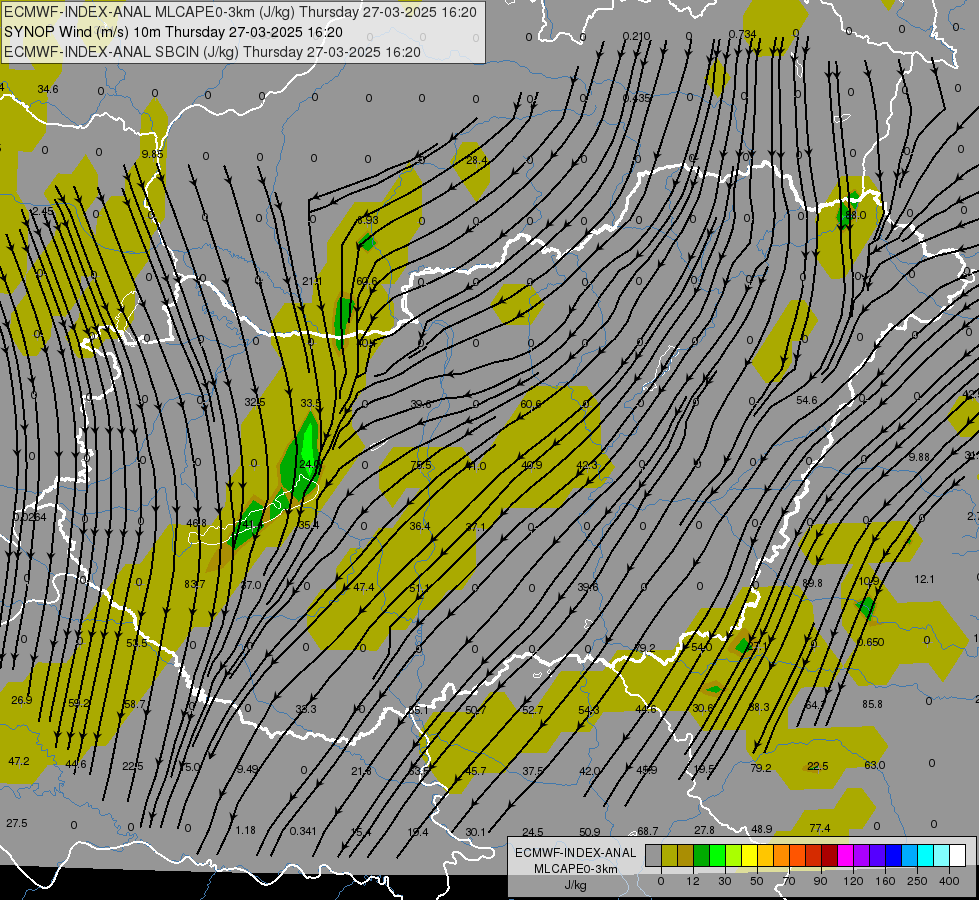Click the 250 label on the color scale
This screenshot has height=900, width=979.
pyautogui.click(x=917, y=881)
